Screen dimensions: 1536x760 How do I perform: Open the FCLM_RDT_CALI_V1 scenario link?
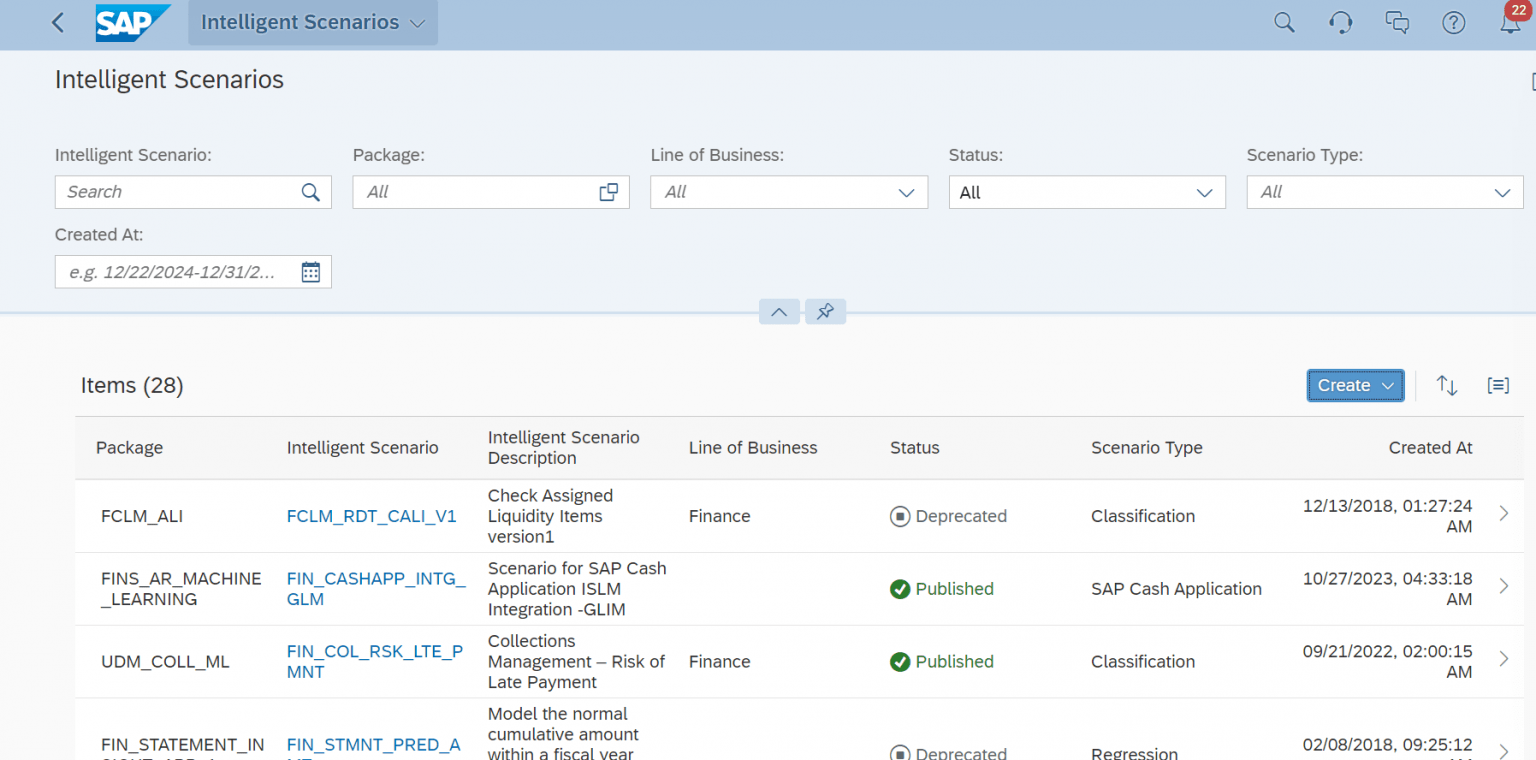(371, 516)
